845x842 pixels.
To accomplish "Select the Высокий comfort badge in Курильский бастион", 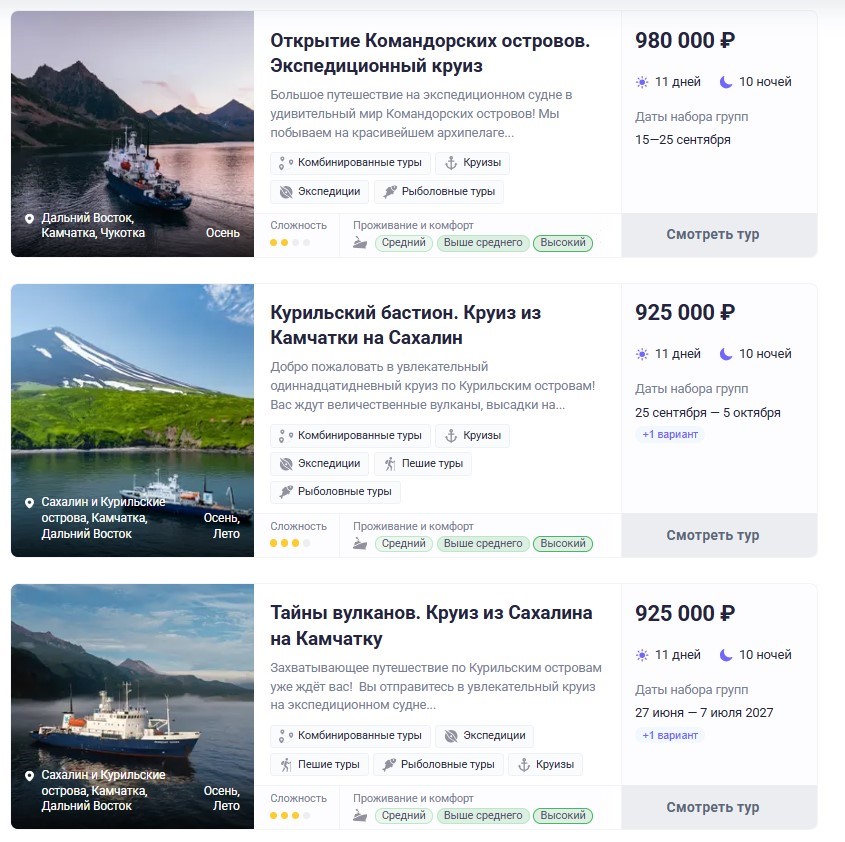I will pos(563,544).
